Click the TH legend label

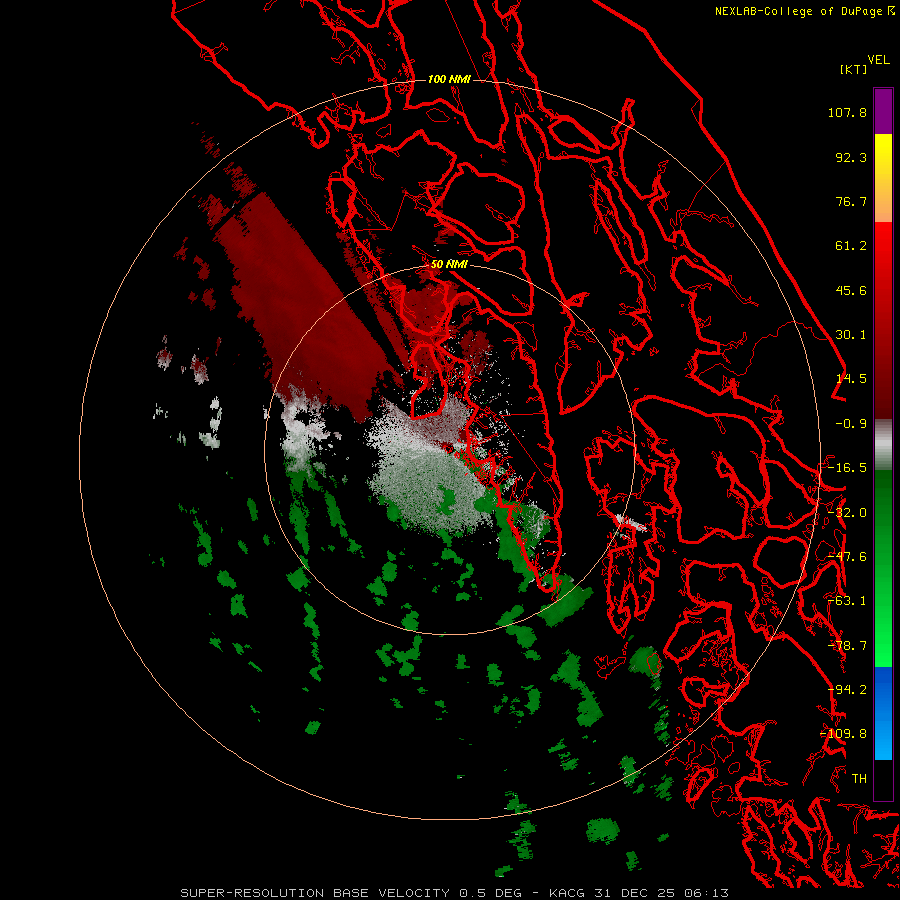(x=859, y=779)
